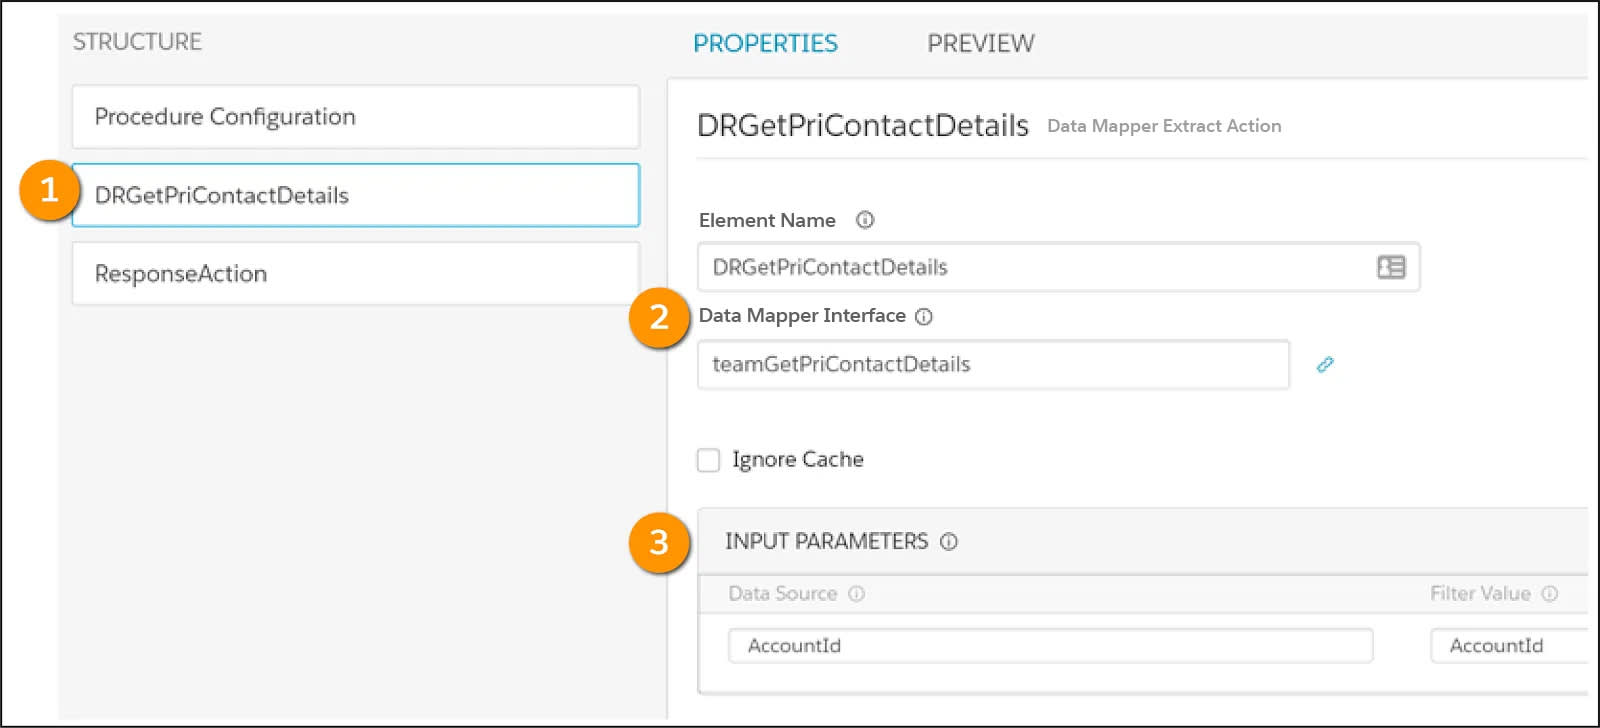This screenshot has width=1600, height=728.
Task: Toggle the Ignore Cache checkbox
Action: point(708,460)
